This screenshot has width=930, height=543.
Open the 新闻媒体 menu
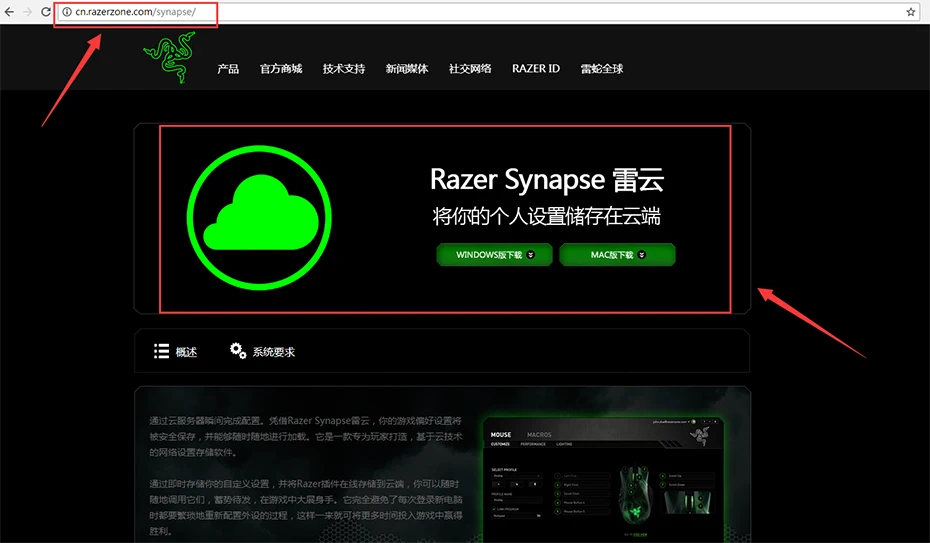407,69
